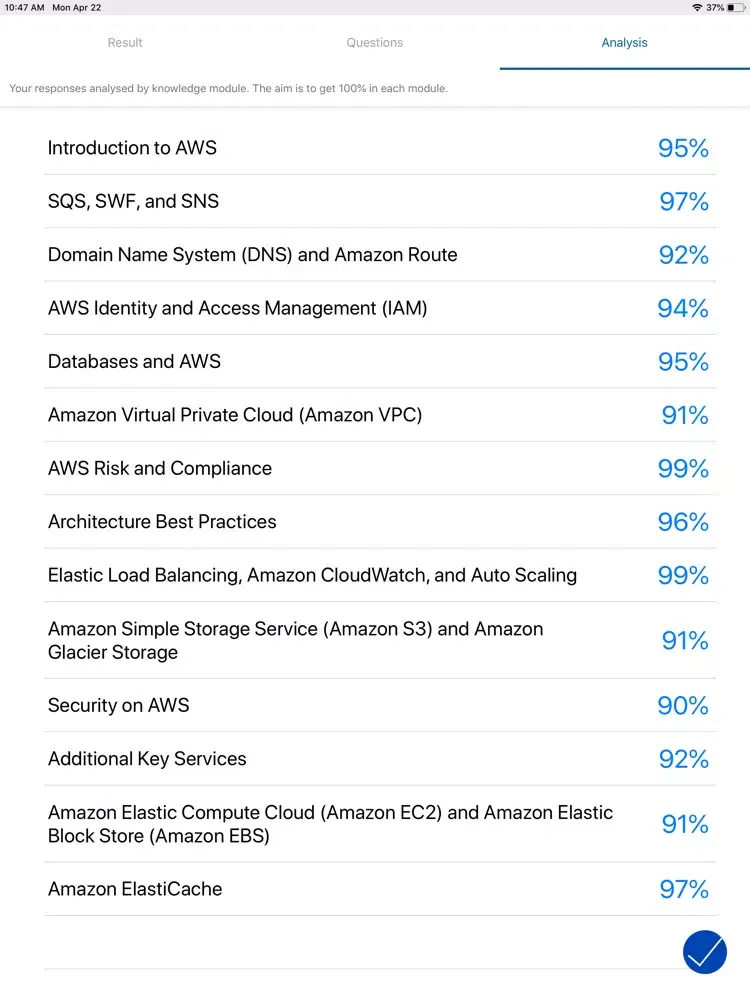Switch to the Result tab
Screen dimensions: 750x1000
[x=125, y=43]
